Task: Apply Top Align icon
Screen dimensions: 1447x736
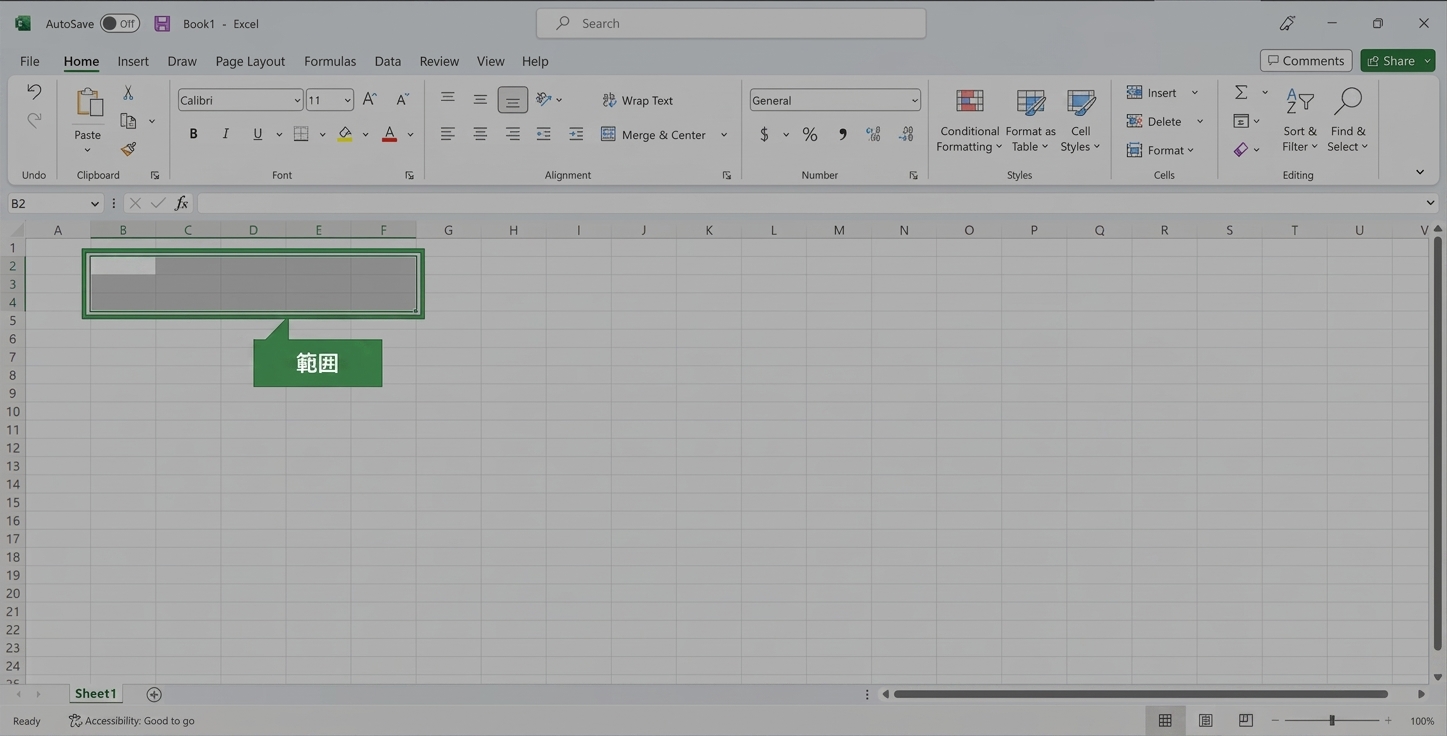Action: point(448,99)
